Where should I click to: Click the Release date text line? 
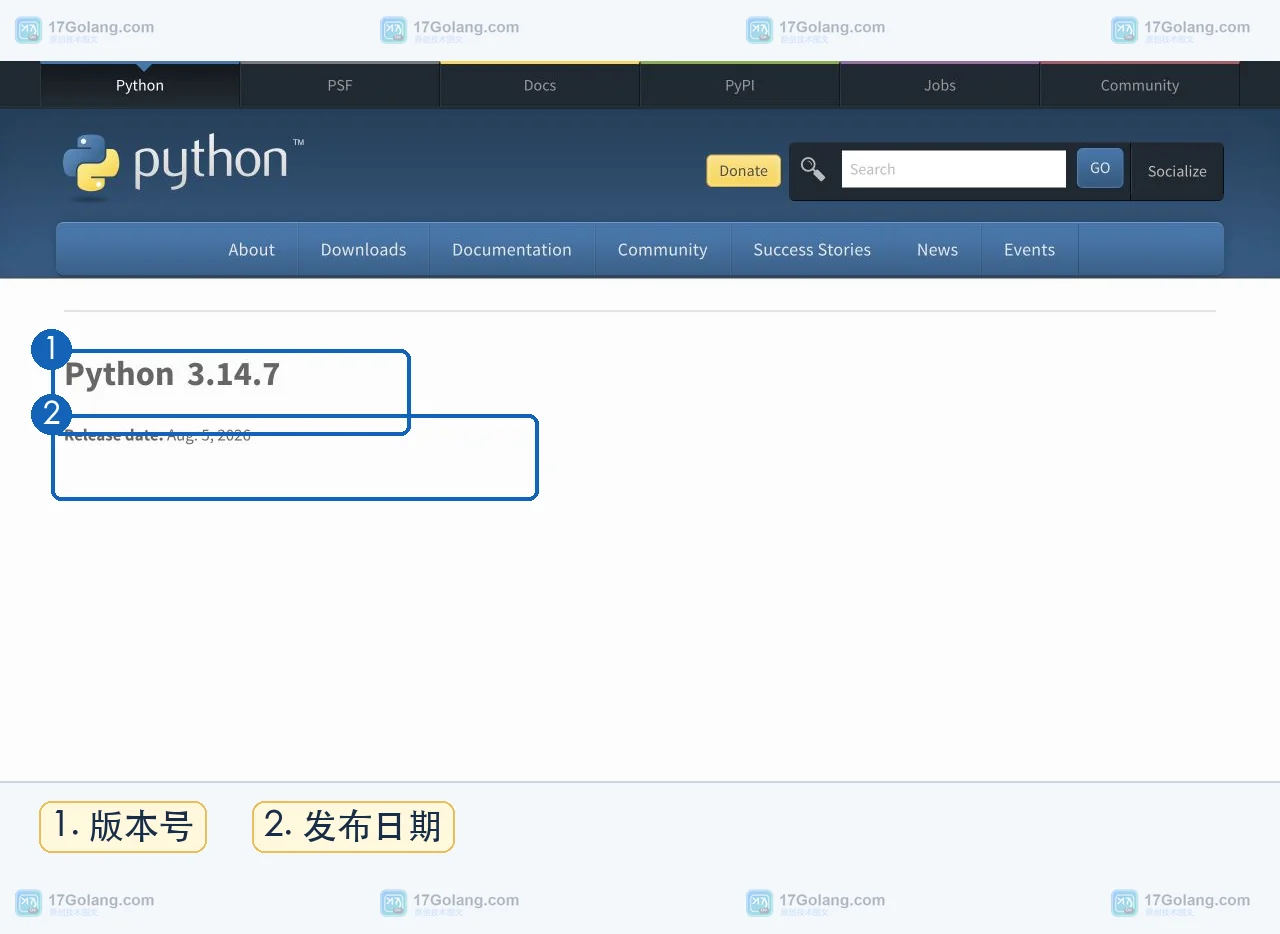click(158, 435)
